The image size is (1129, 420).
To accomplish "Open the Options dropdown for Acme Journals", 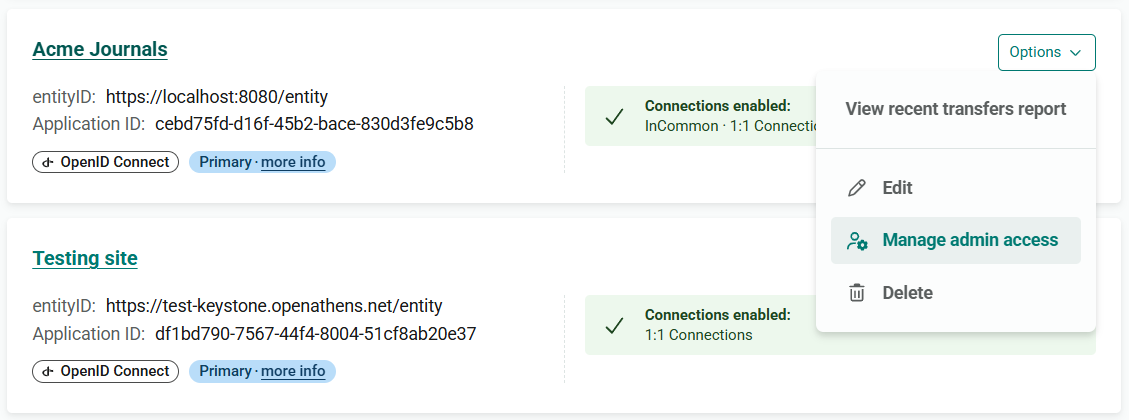I will [1046, 53].
